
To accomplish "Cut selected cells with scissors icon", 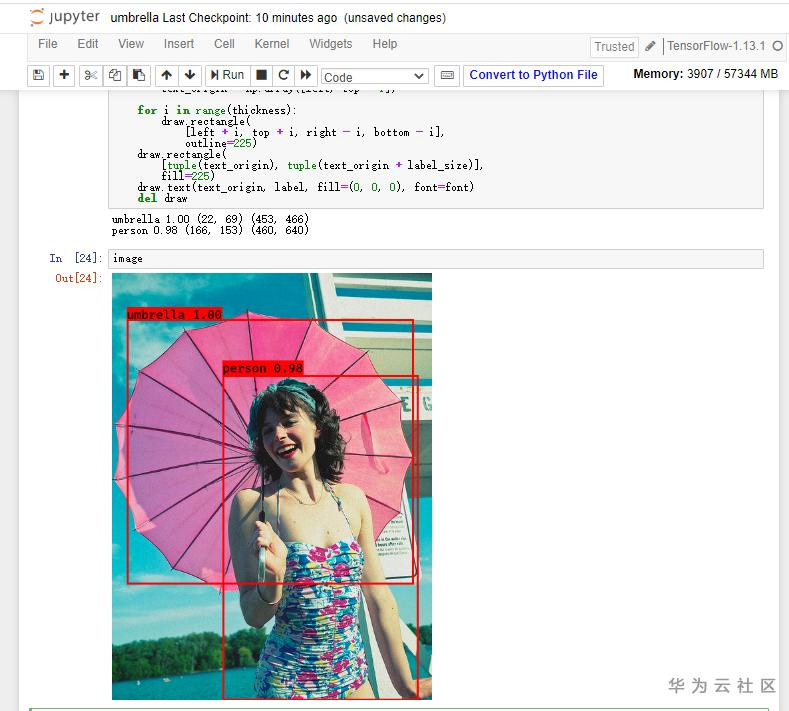I will (91, 75).
